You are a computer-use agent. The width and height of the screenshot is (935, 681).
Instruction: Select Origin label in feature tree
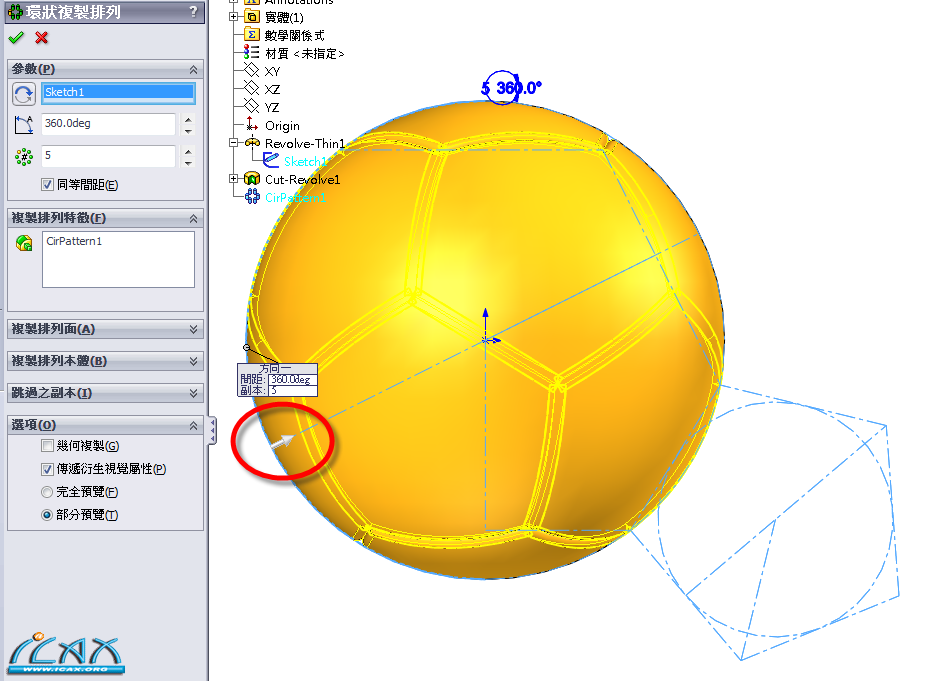[282, 126]
